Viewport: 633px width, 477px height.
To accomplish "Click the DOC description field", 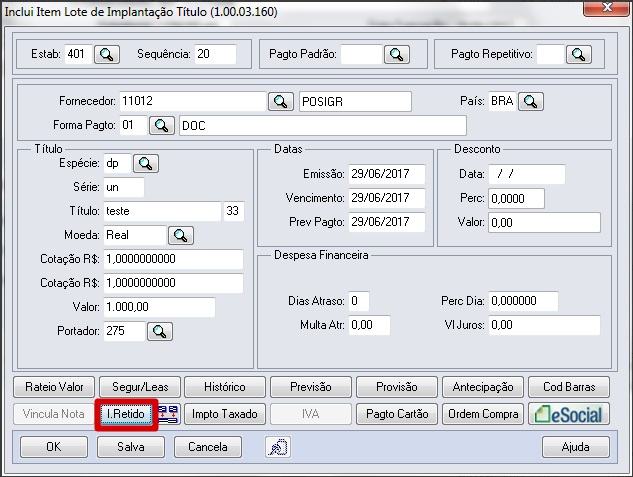I will tap(323, 126).
